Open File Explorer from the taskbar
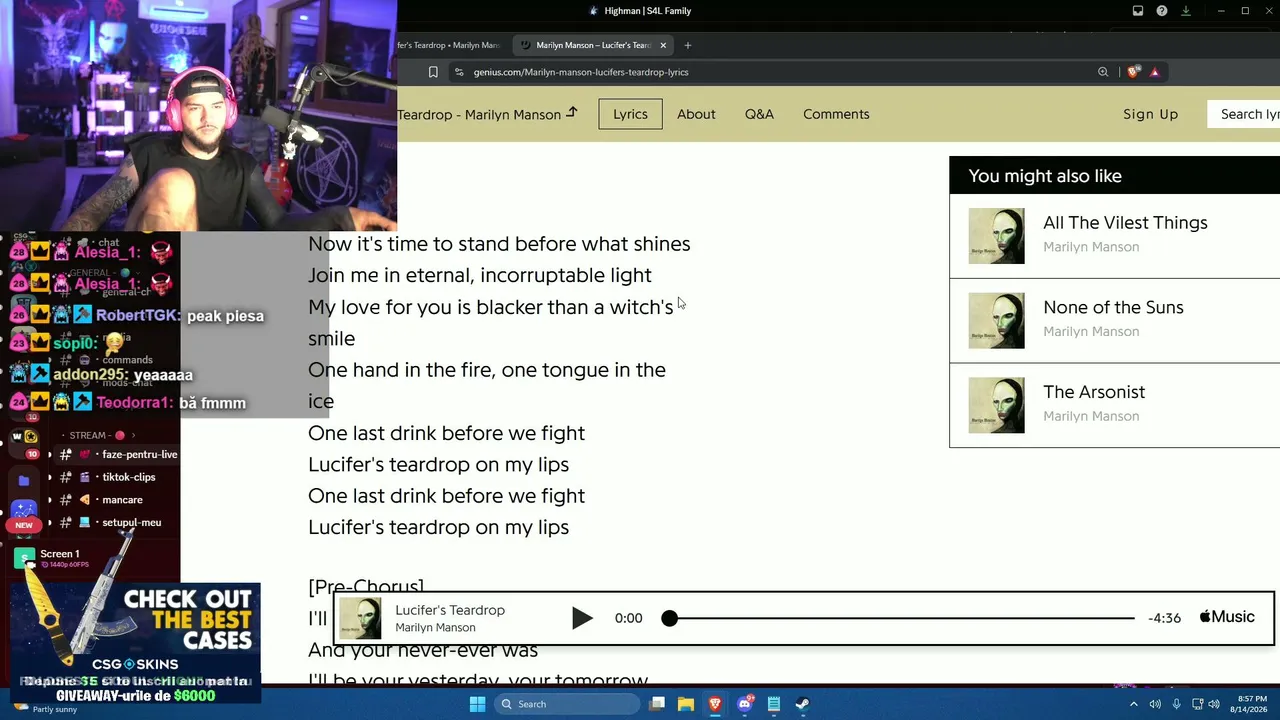1280x720 pixels. [686, 704]
